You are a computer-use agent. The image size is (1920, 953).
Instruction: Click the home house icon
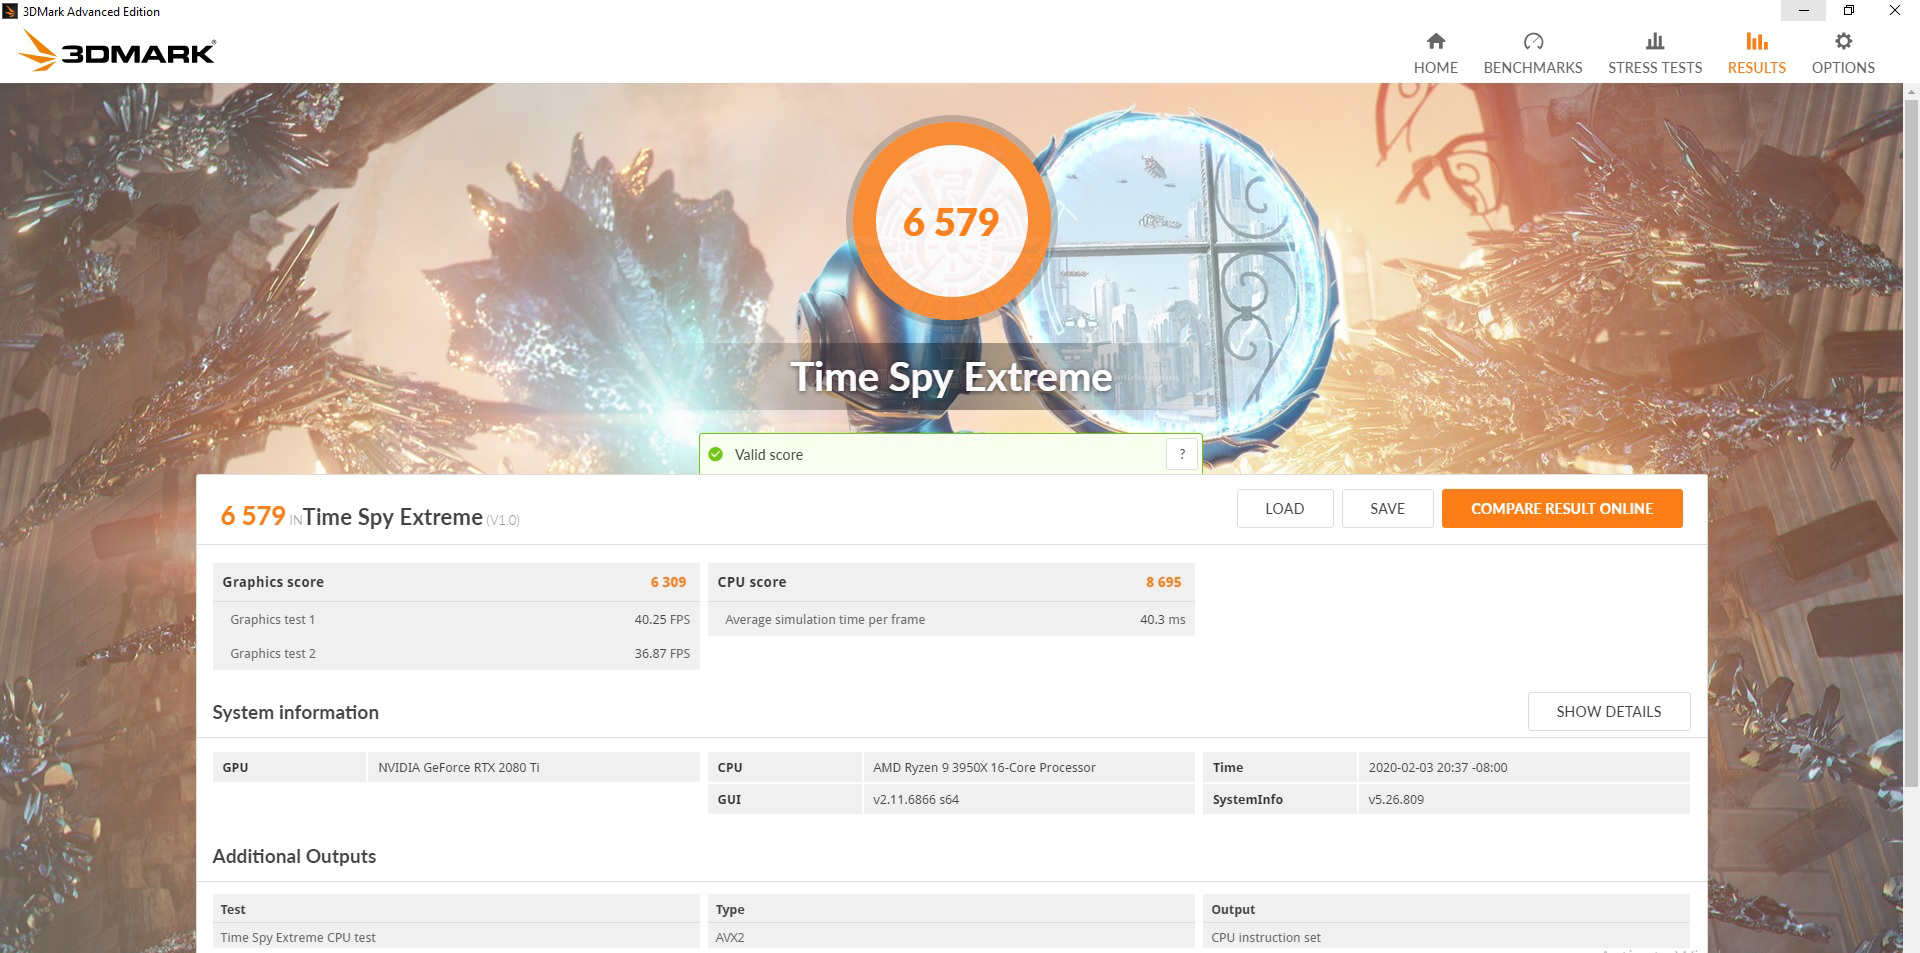click(x=1436, y=41)
